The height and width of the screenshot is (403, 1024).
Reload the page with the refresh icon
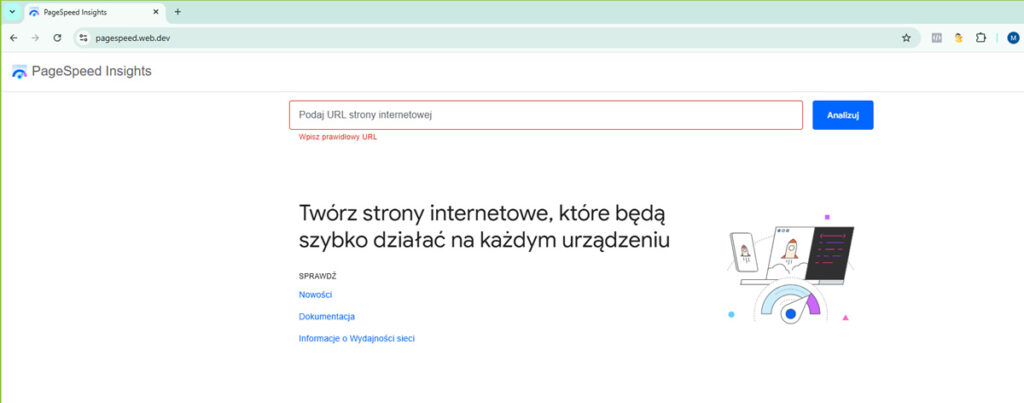(57, 38)
